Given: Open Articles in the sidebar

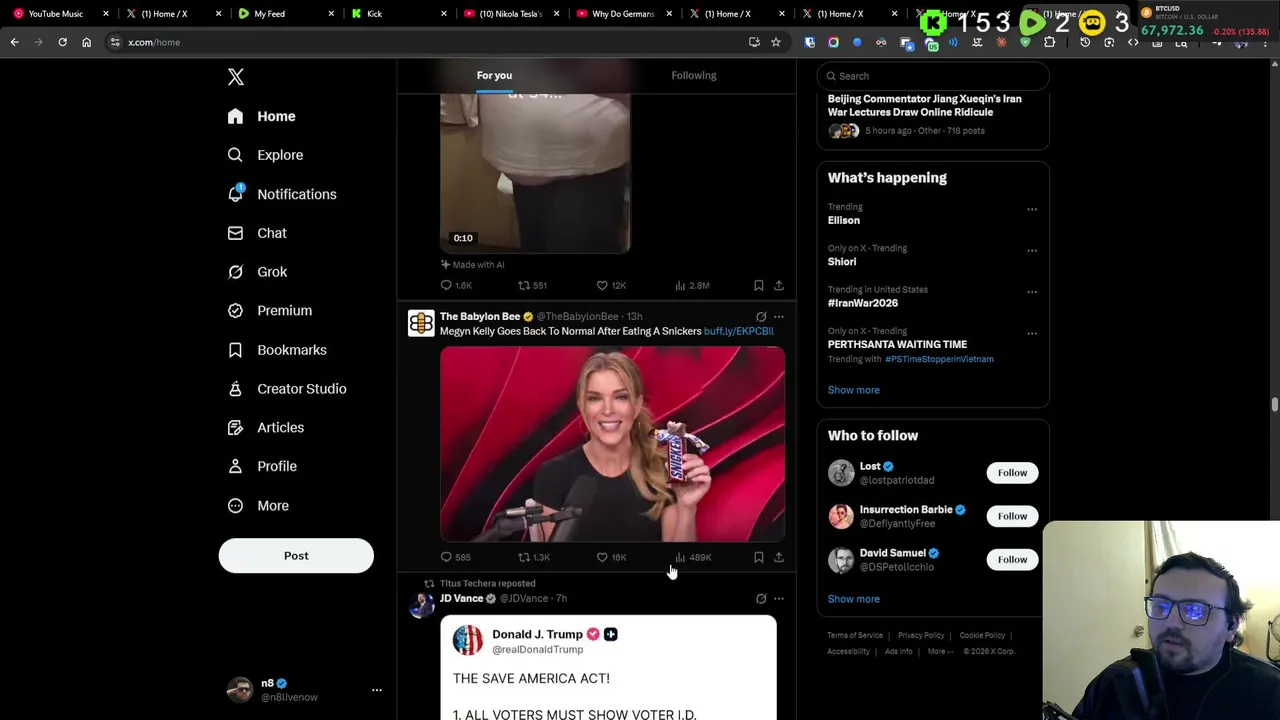Looking at the screenshot, I should tap(266, 428).
